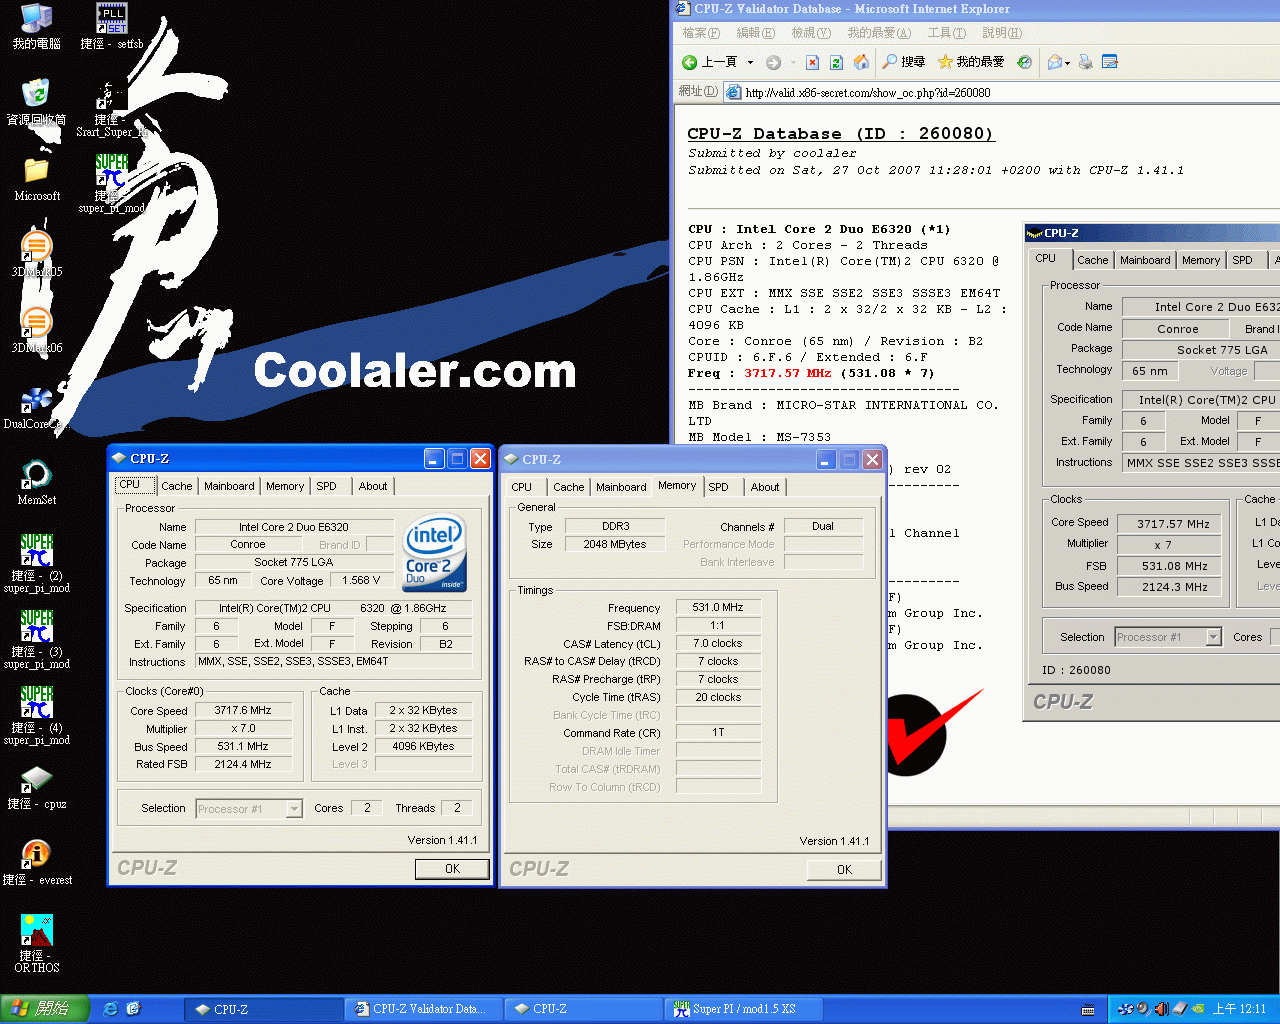
Task: Click the Edit page icon in IE toolbar
Action: pos(1109,62)
